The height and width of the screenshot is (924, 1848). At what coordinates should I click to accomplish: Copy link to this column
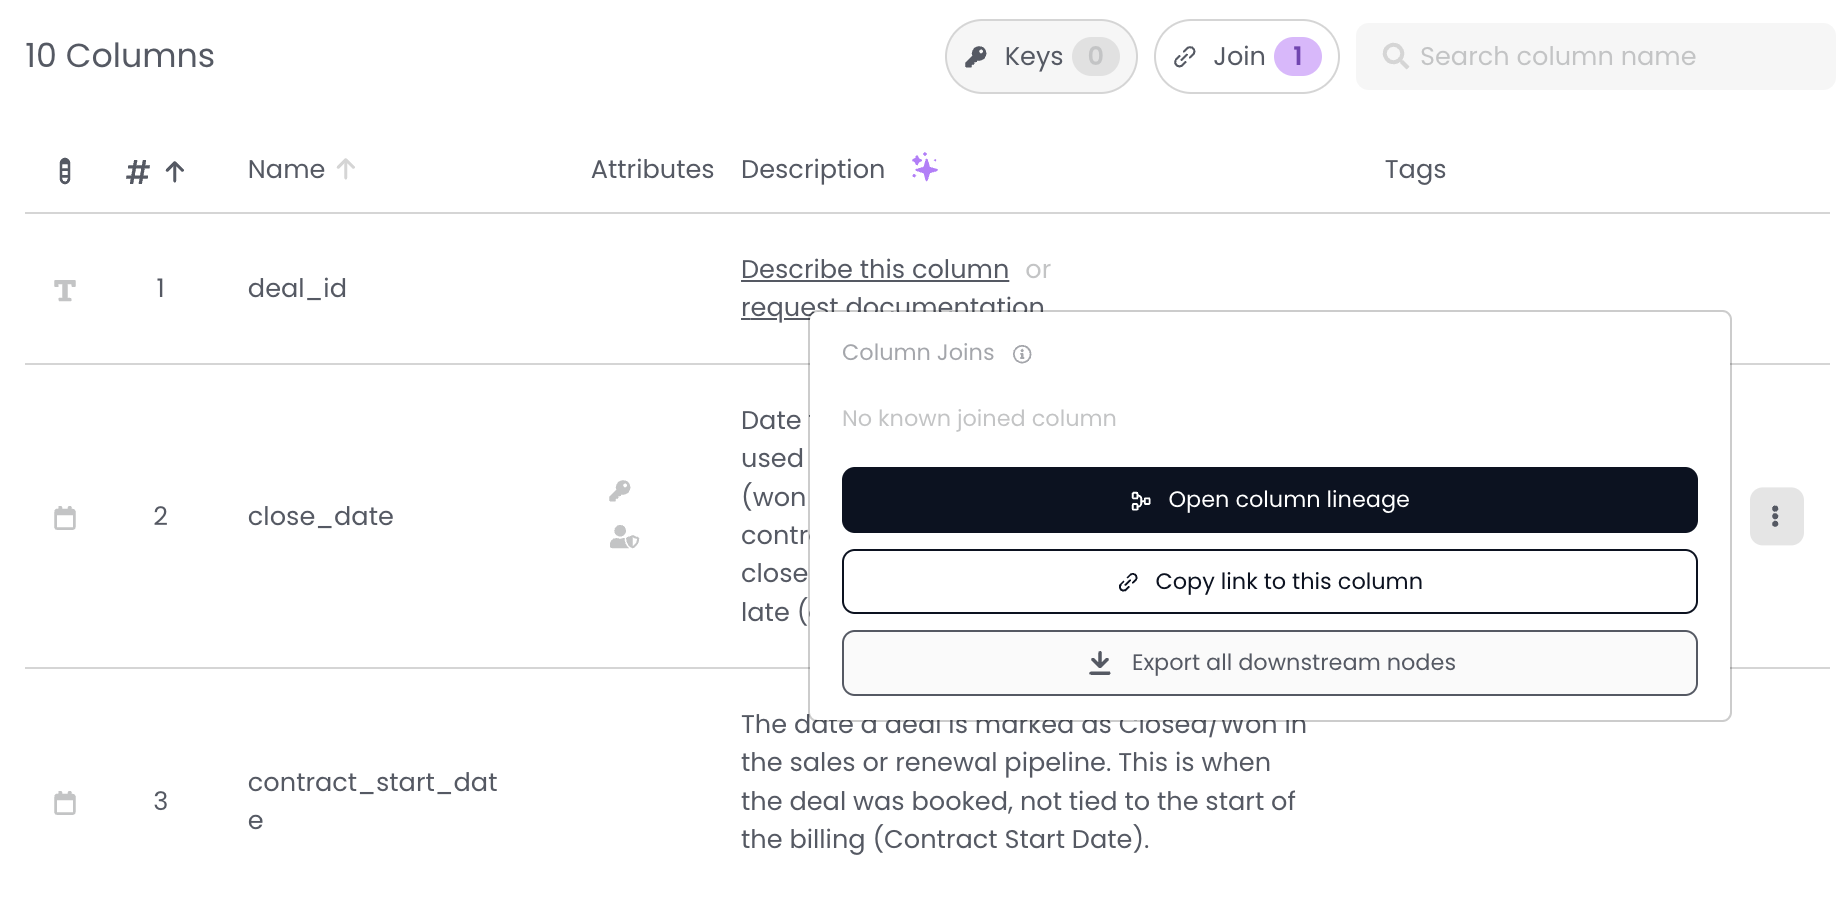1269,582
